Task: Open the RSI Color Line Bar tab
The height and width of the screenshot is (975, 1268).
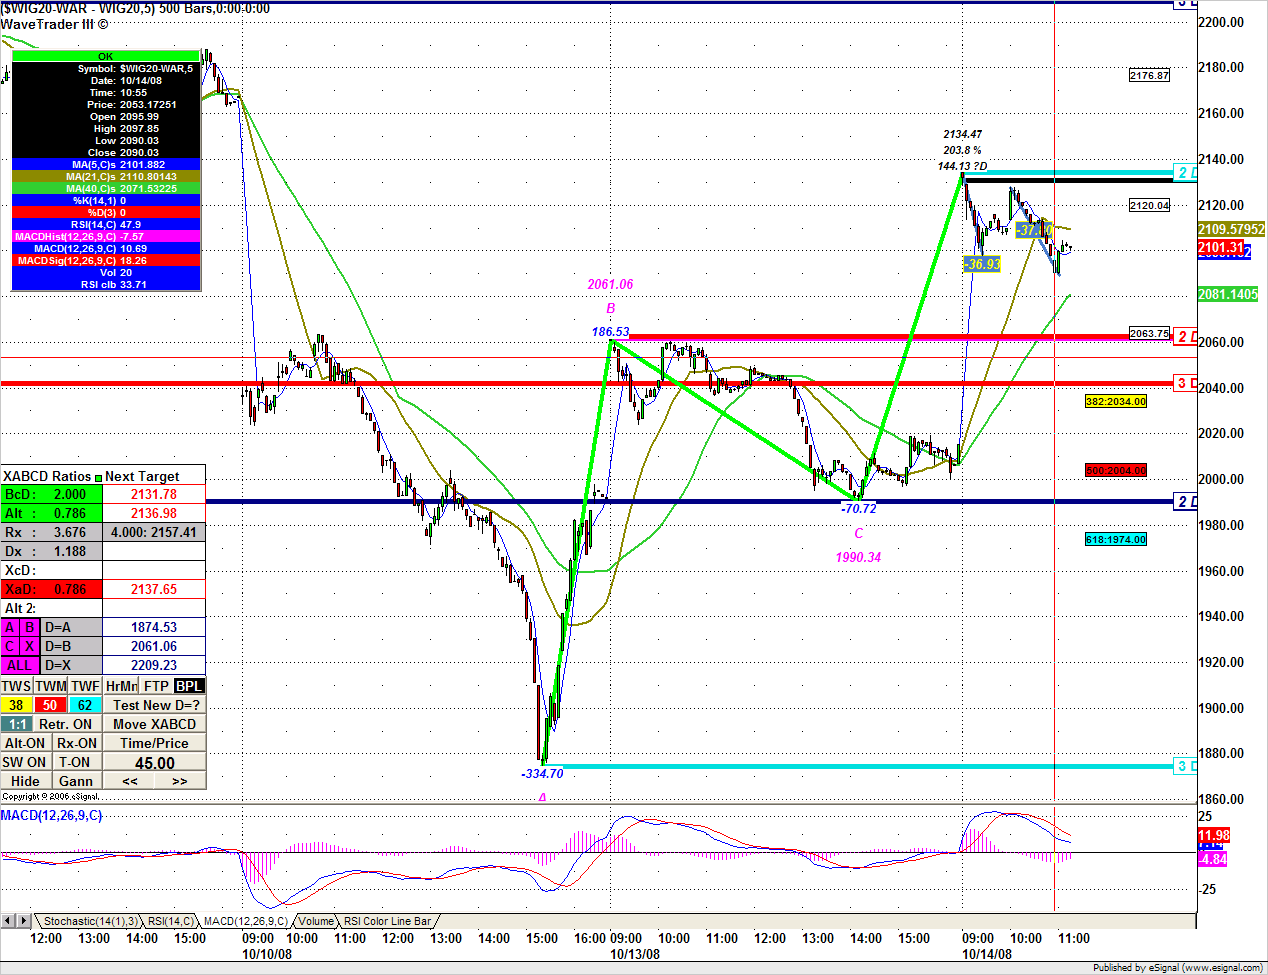Action: [387, 921]
